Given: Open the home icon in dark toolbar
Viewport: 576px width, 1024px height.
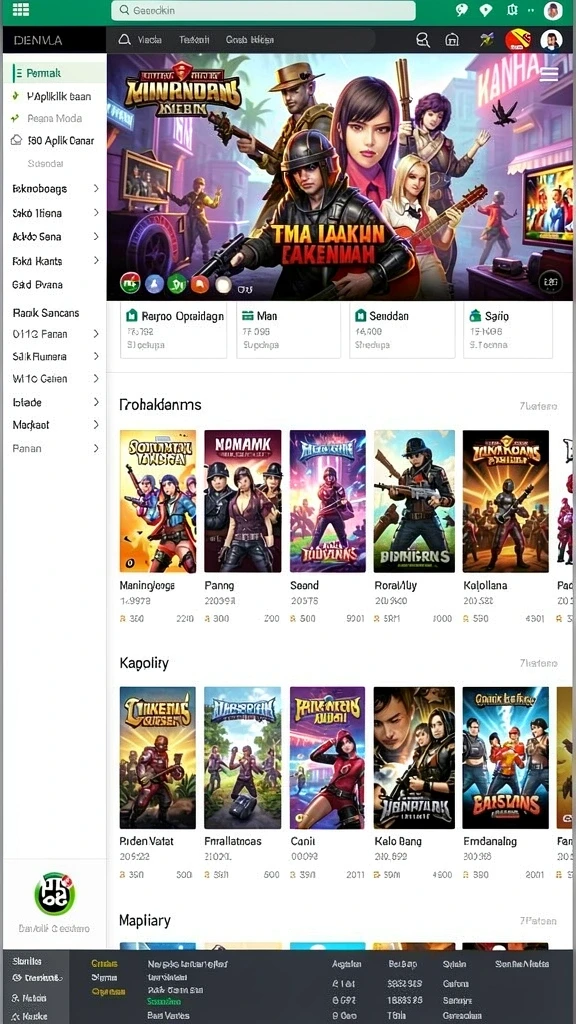Looking at the screenshot, I should click(x=452, y=40).
